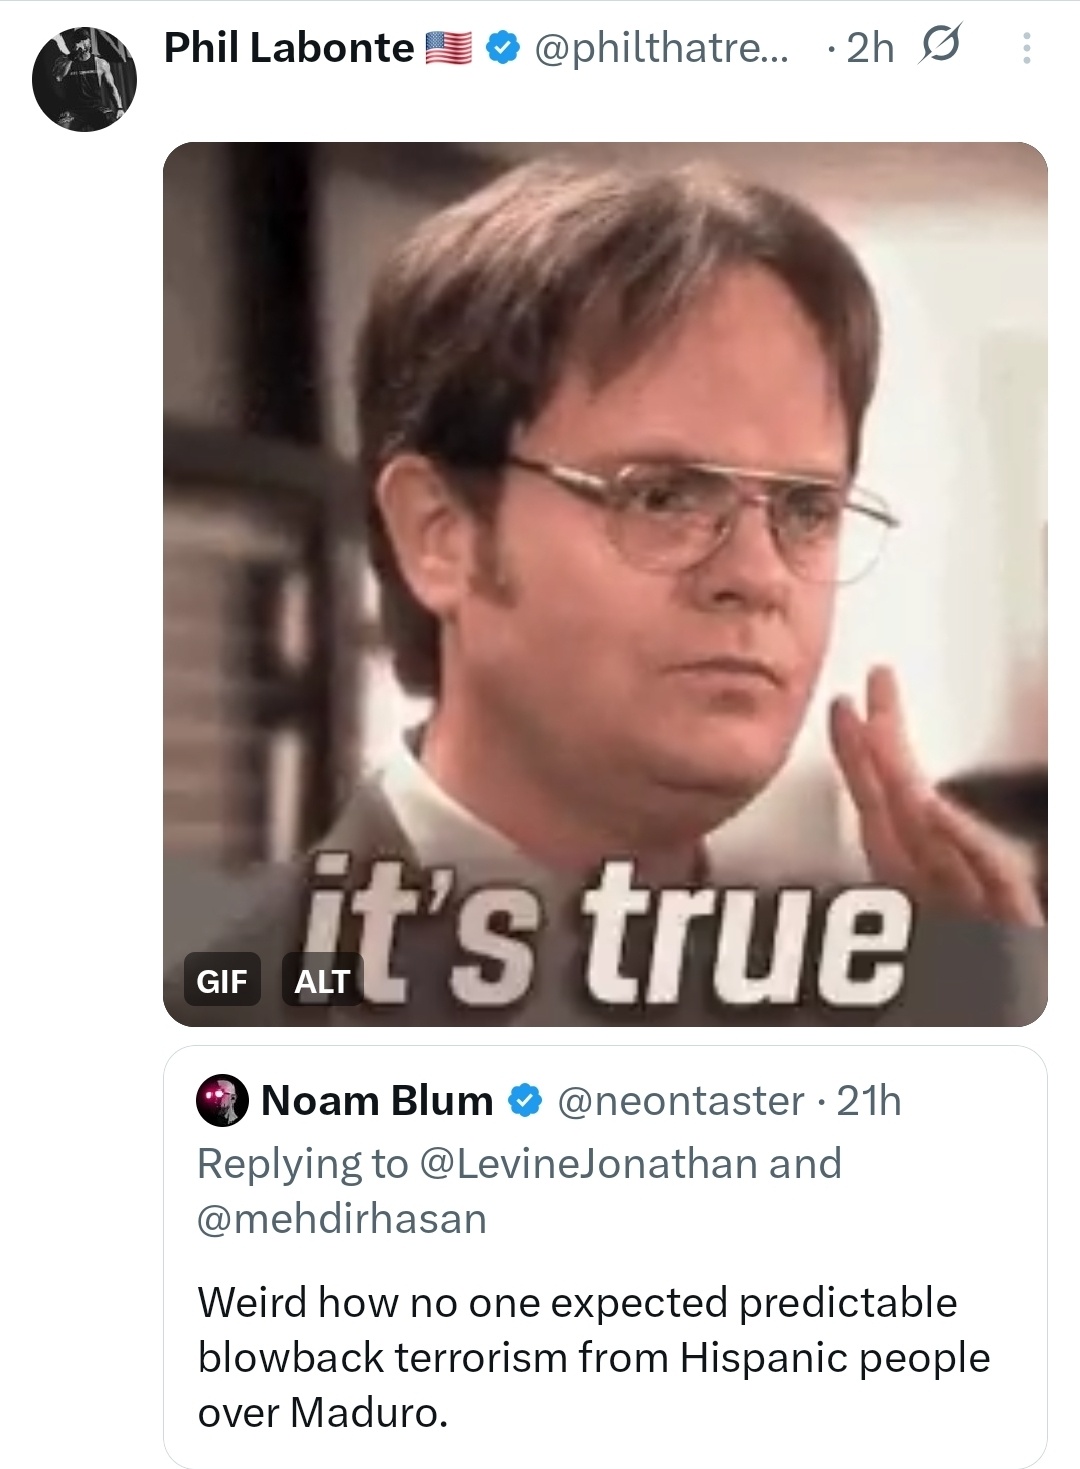Click the US flag emoji beside Phil Labonte
This screenshot has height=1469, width=1080.
[x=449, y=48]
